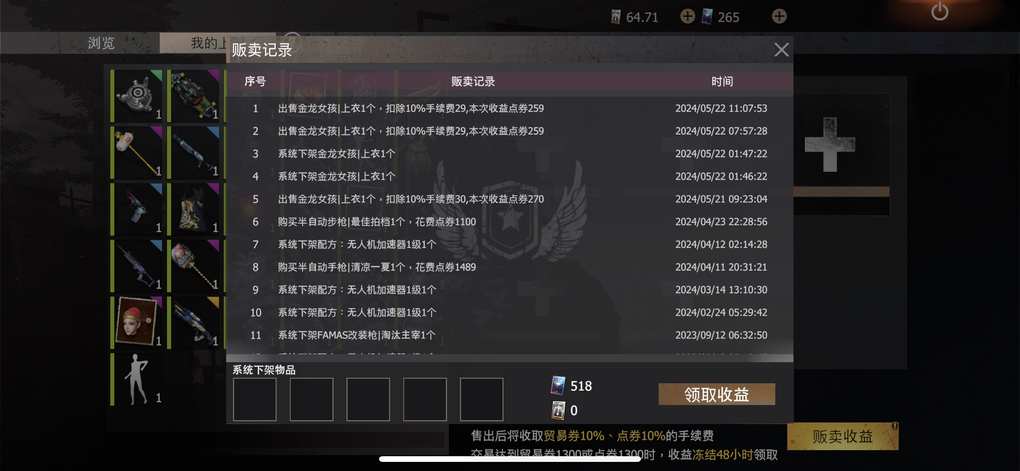Switch to the 浏览 browse tab
This screenshot has width=1020, height=471.
101,43
